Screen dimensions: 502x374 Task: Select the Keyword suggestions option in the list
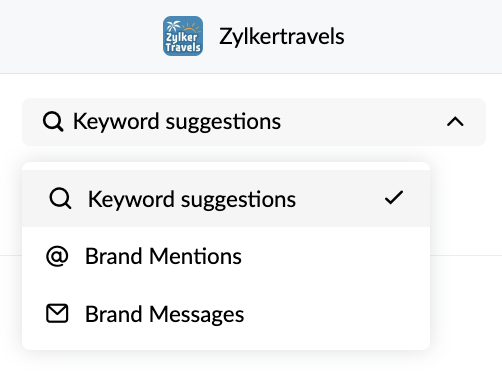(226, 199)
